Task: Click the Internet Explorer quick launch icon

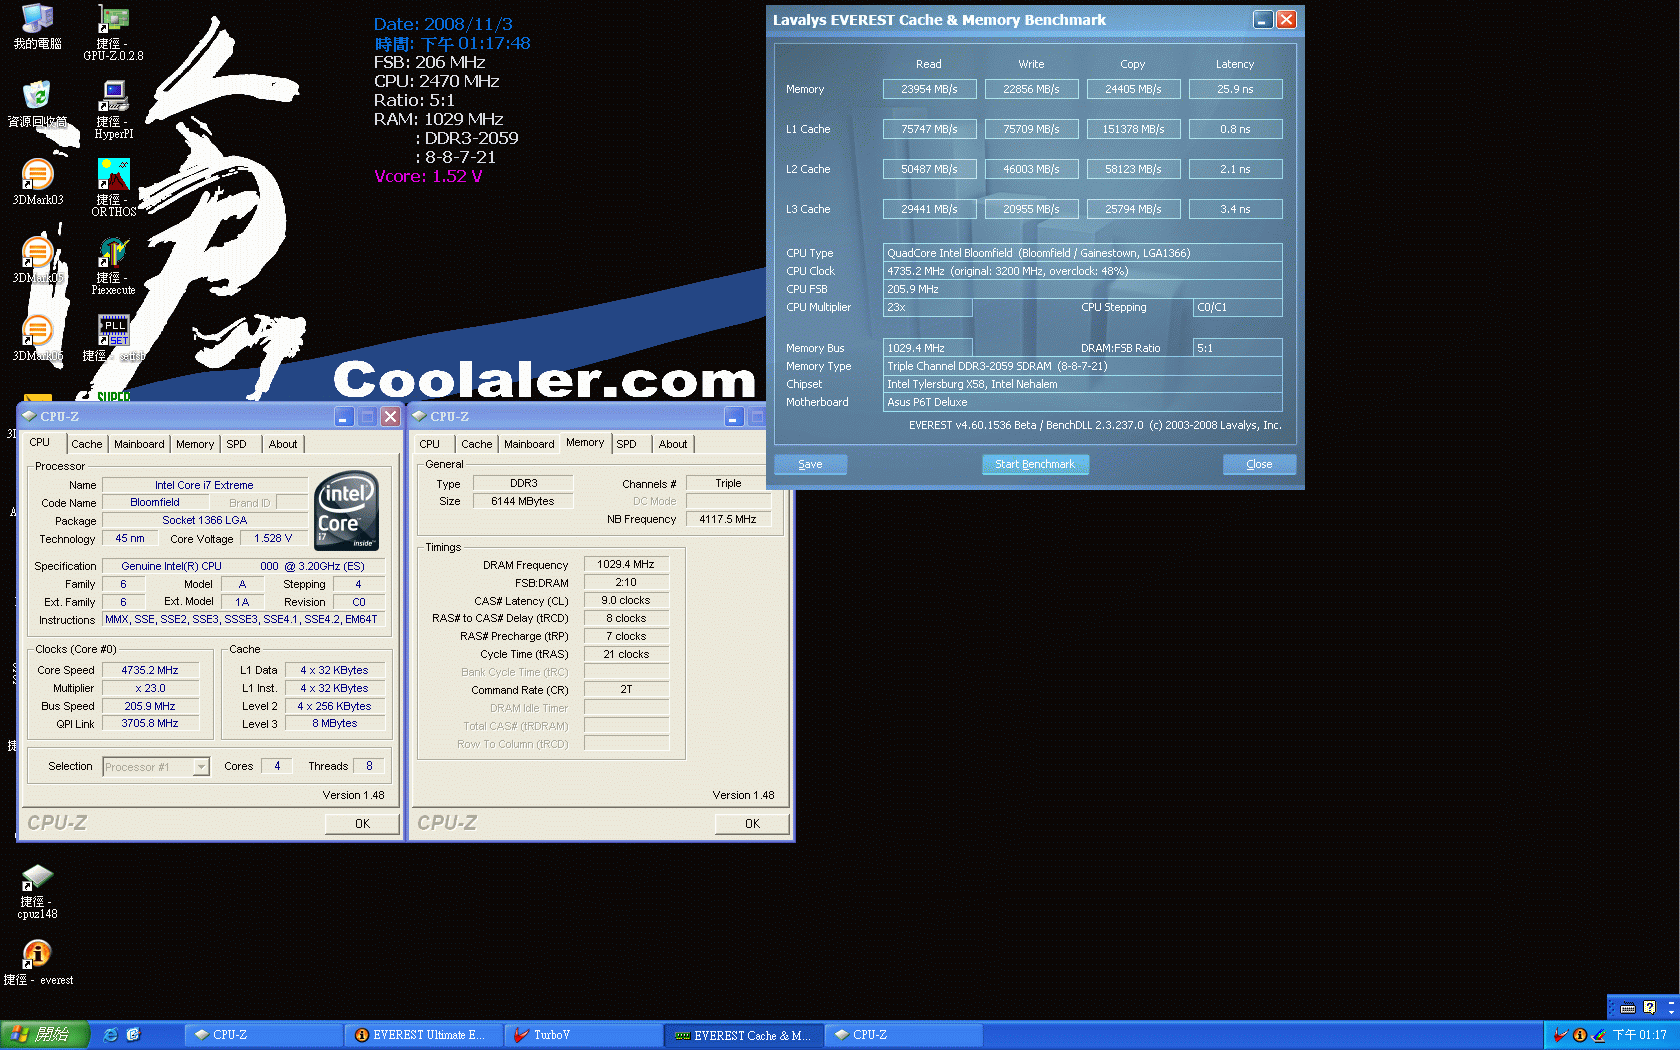Action: [110, 1035]
